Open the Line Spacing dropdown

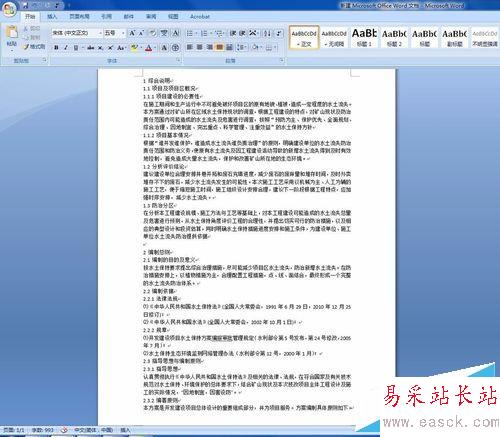242,47
